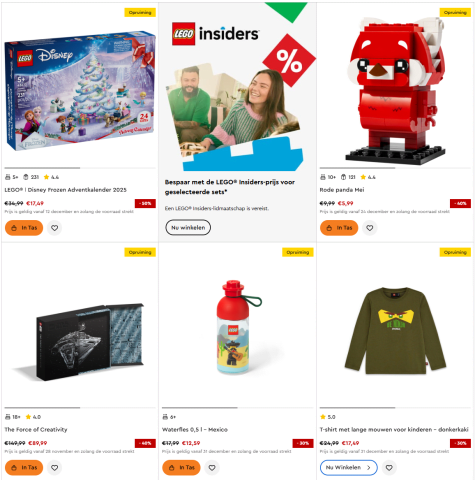Screen dimensions: 475x480
Task: Open the Rode panda Mei product link
Action: pos(342,190)
